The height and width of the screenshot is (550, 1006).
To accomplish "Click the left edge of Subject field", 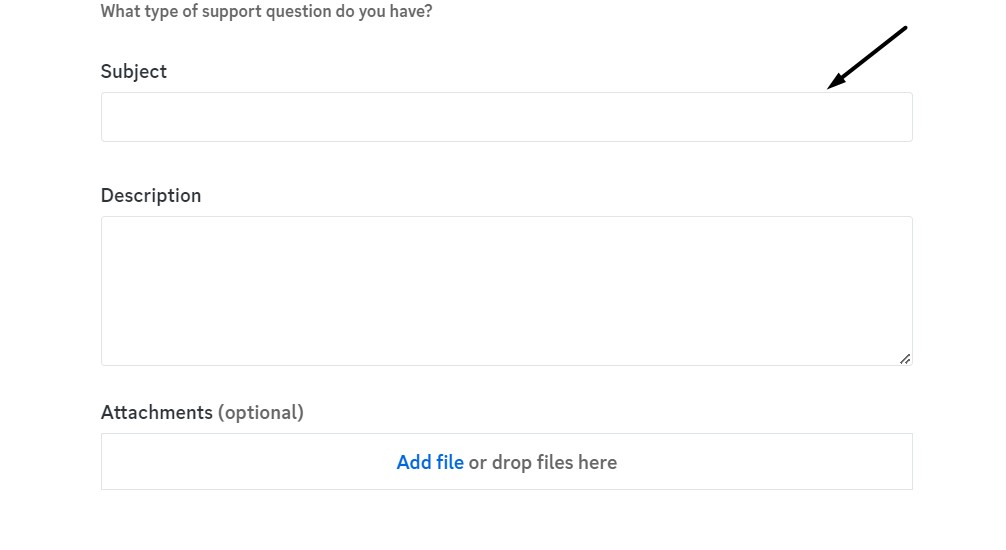I will 112,117.
